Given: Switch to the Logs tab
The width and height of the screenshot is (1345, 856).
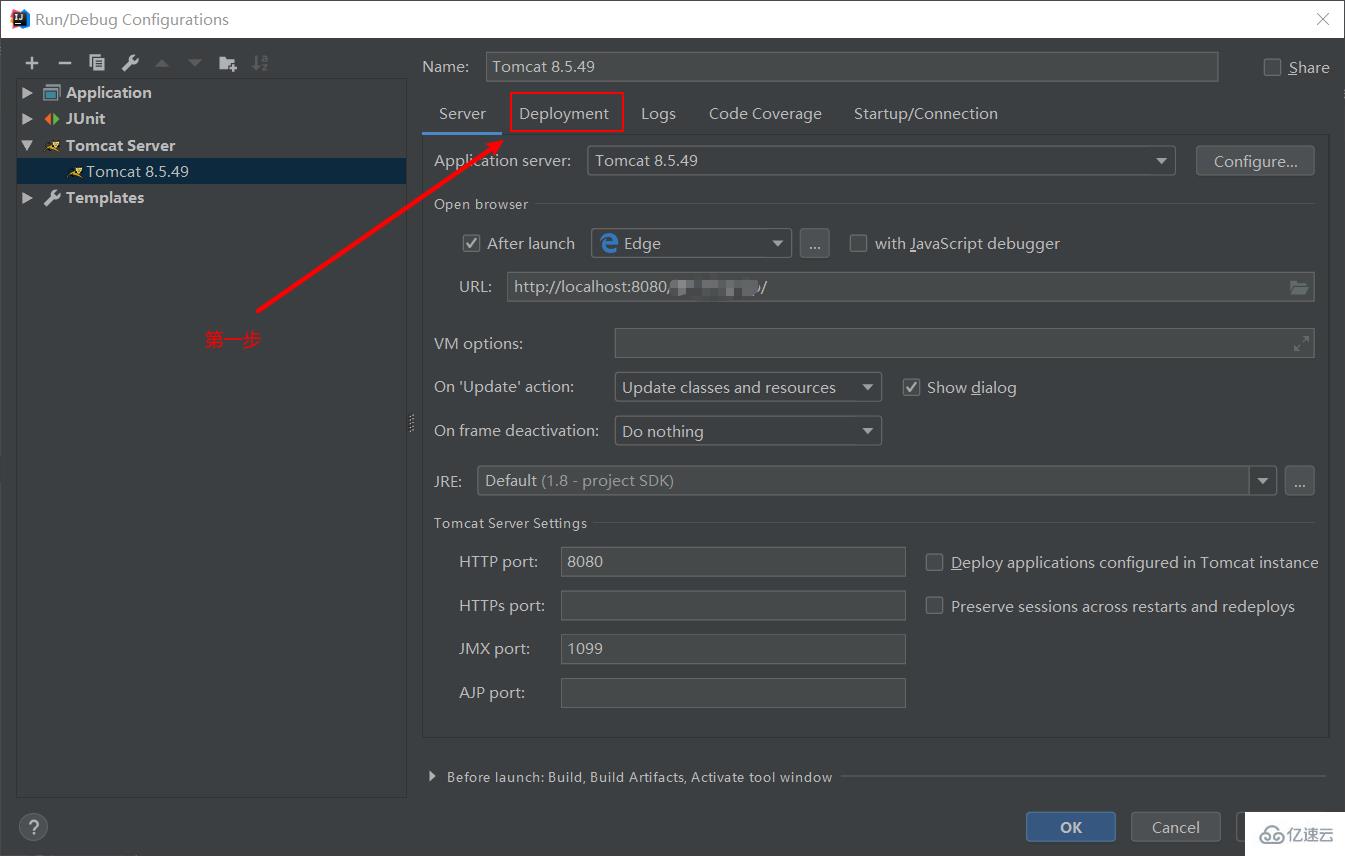Looking at the screenshot, I should tap(658, 113).
